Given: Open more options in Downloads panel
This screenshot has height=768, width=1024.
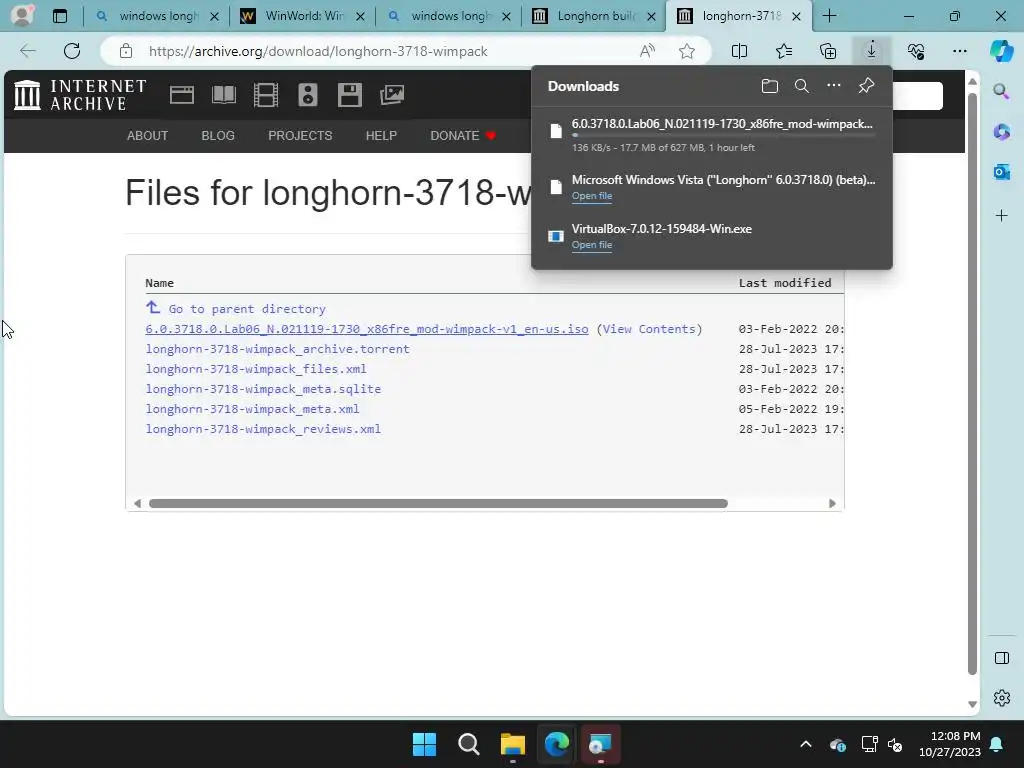Looking at the screenshot, I should [x=833, y=86].
